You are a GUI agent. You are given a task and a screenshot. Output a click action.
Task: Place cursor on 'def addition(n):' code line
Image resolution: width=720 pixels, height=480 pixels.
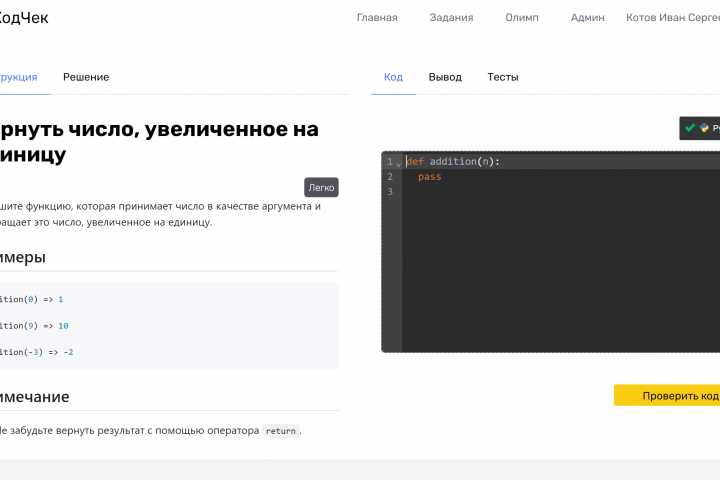pos(453,162)
